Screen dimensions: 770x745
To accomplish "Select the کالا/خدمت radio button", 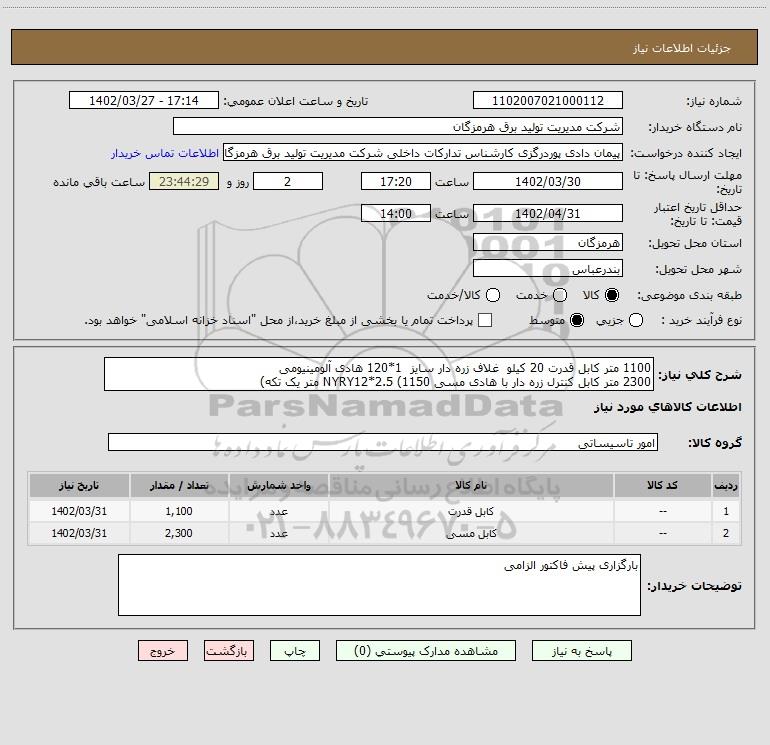I will (x=493, y=295).
